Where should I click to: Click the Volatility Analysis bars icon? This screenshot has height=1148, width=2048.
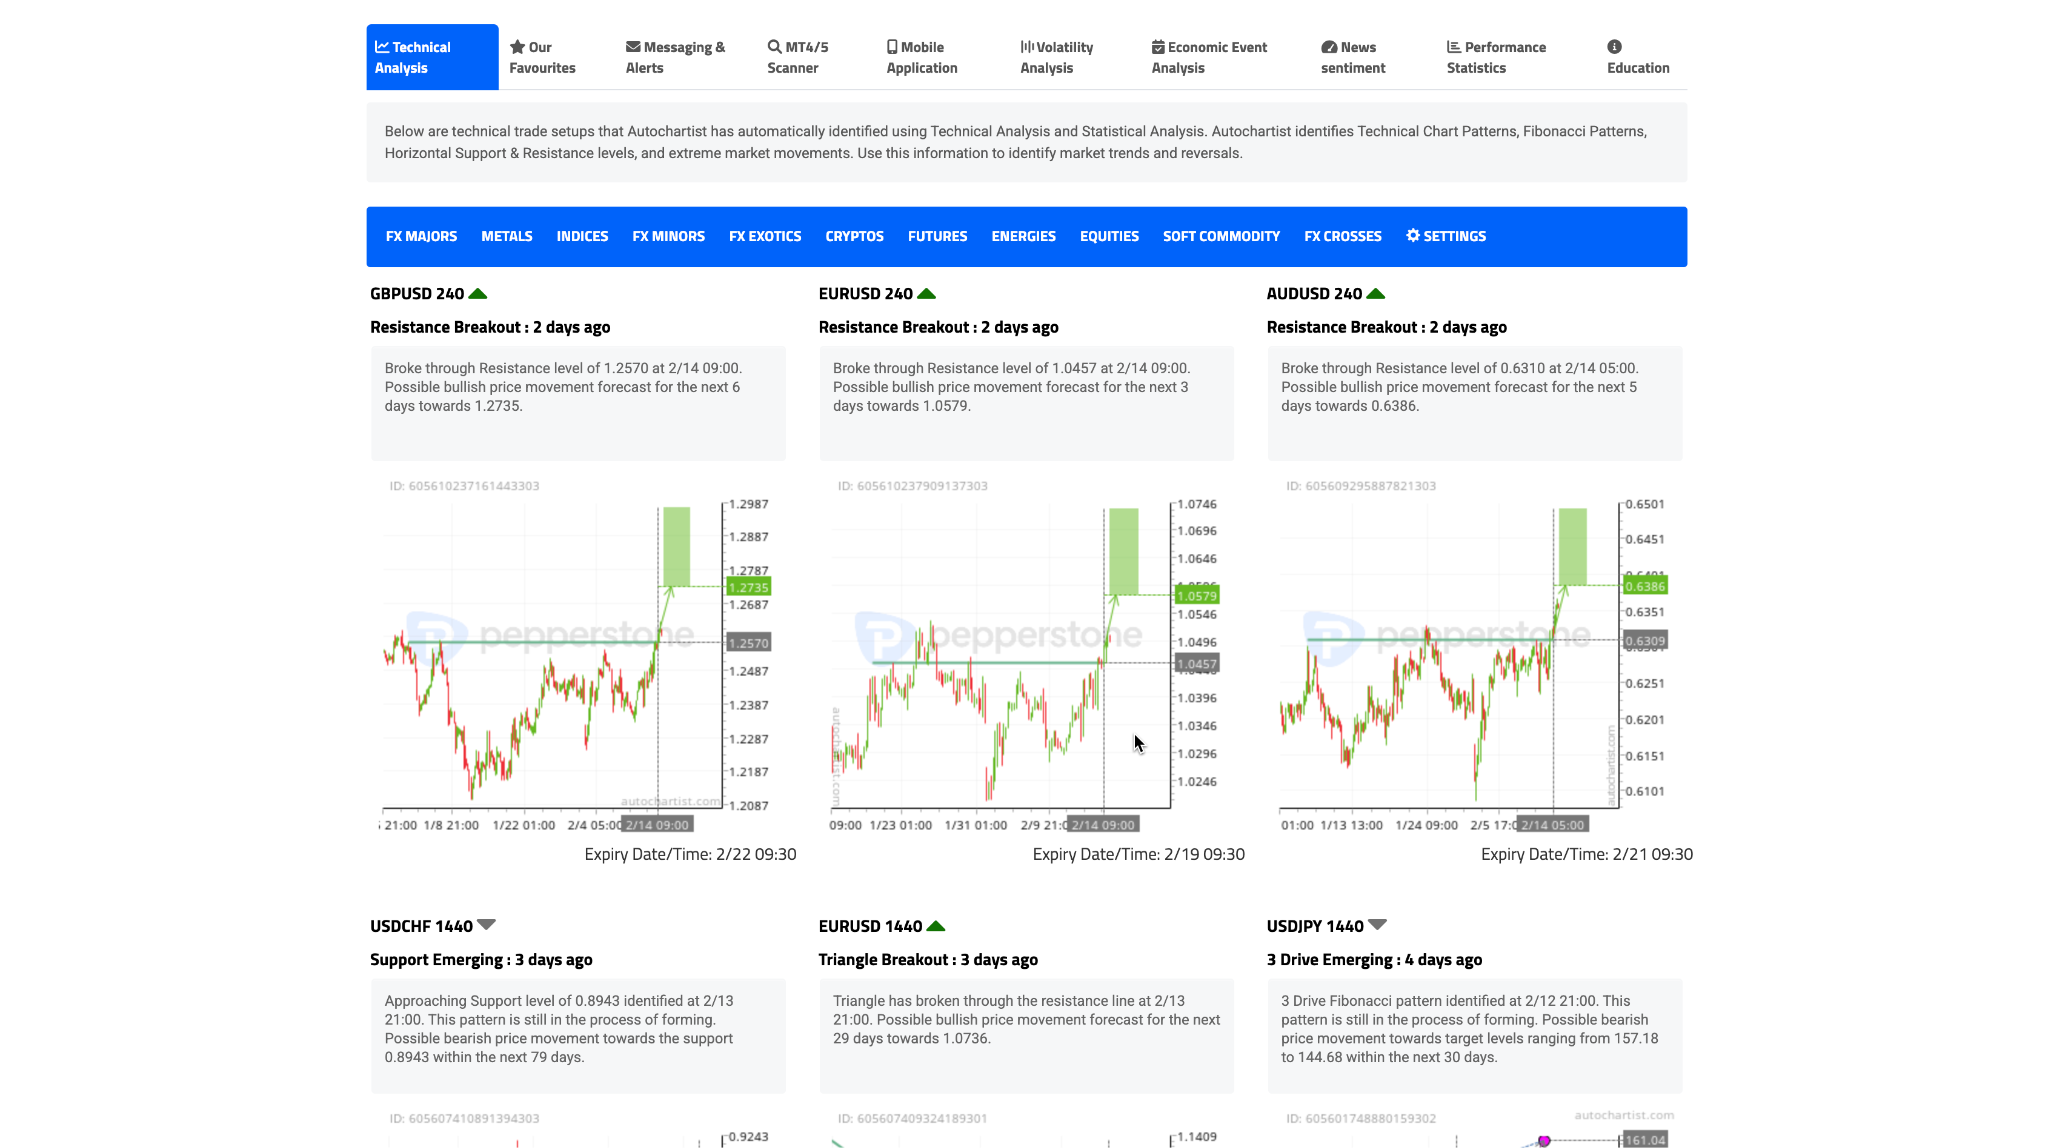tap(1027, 47)
